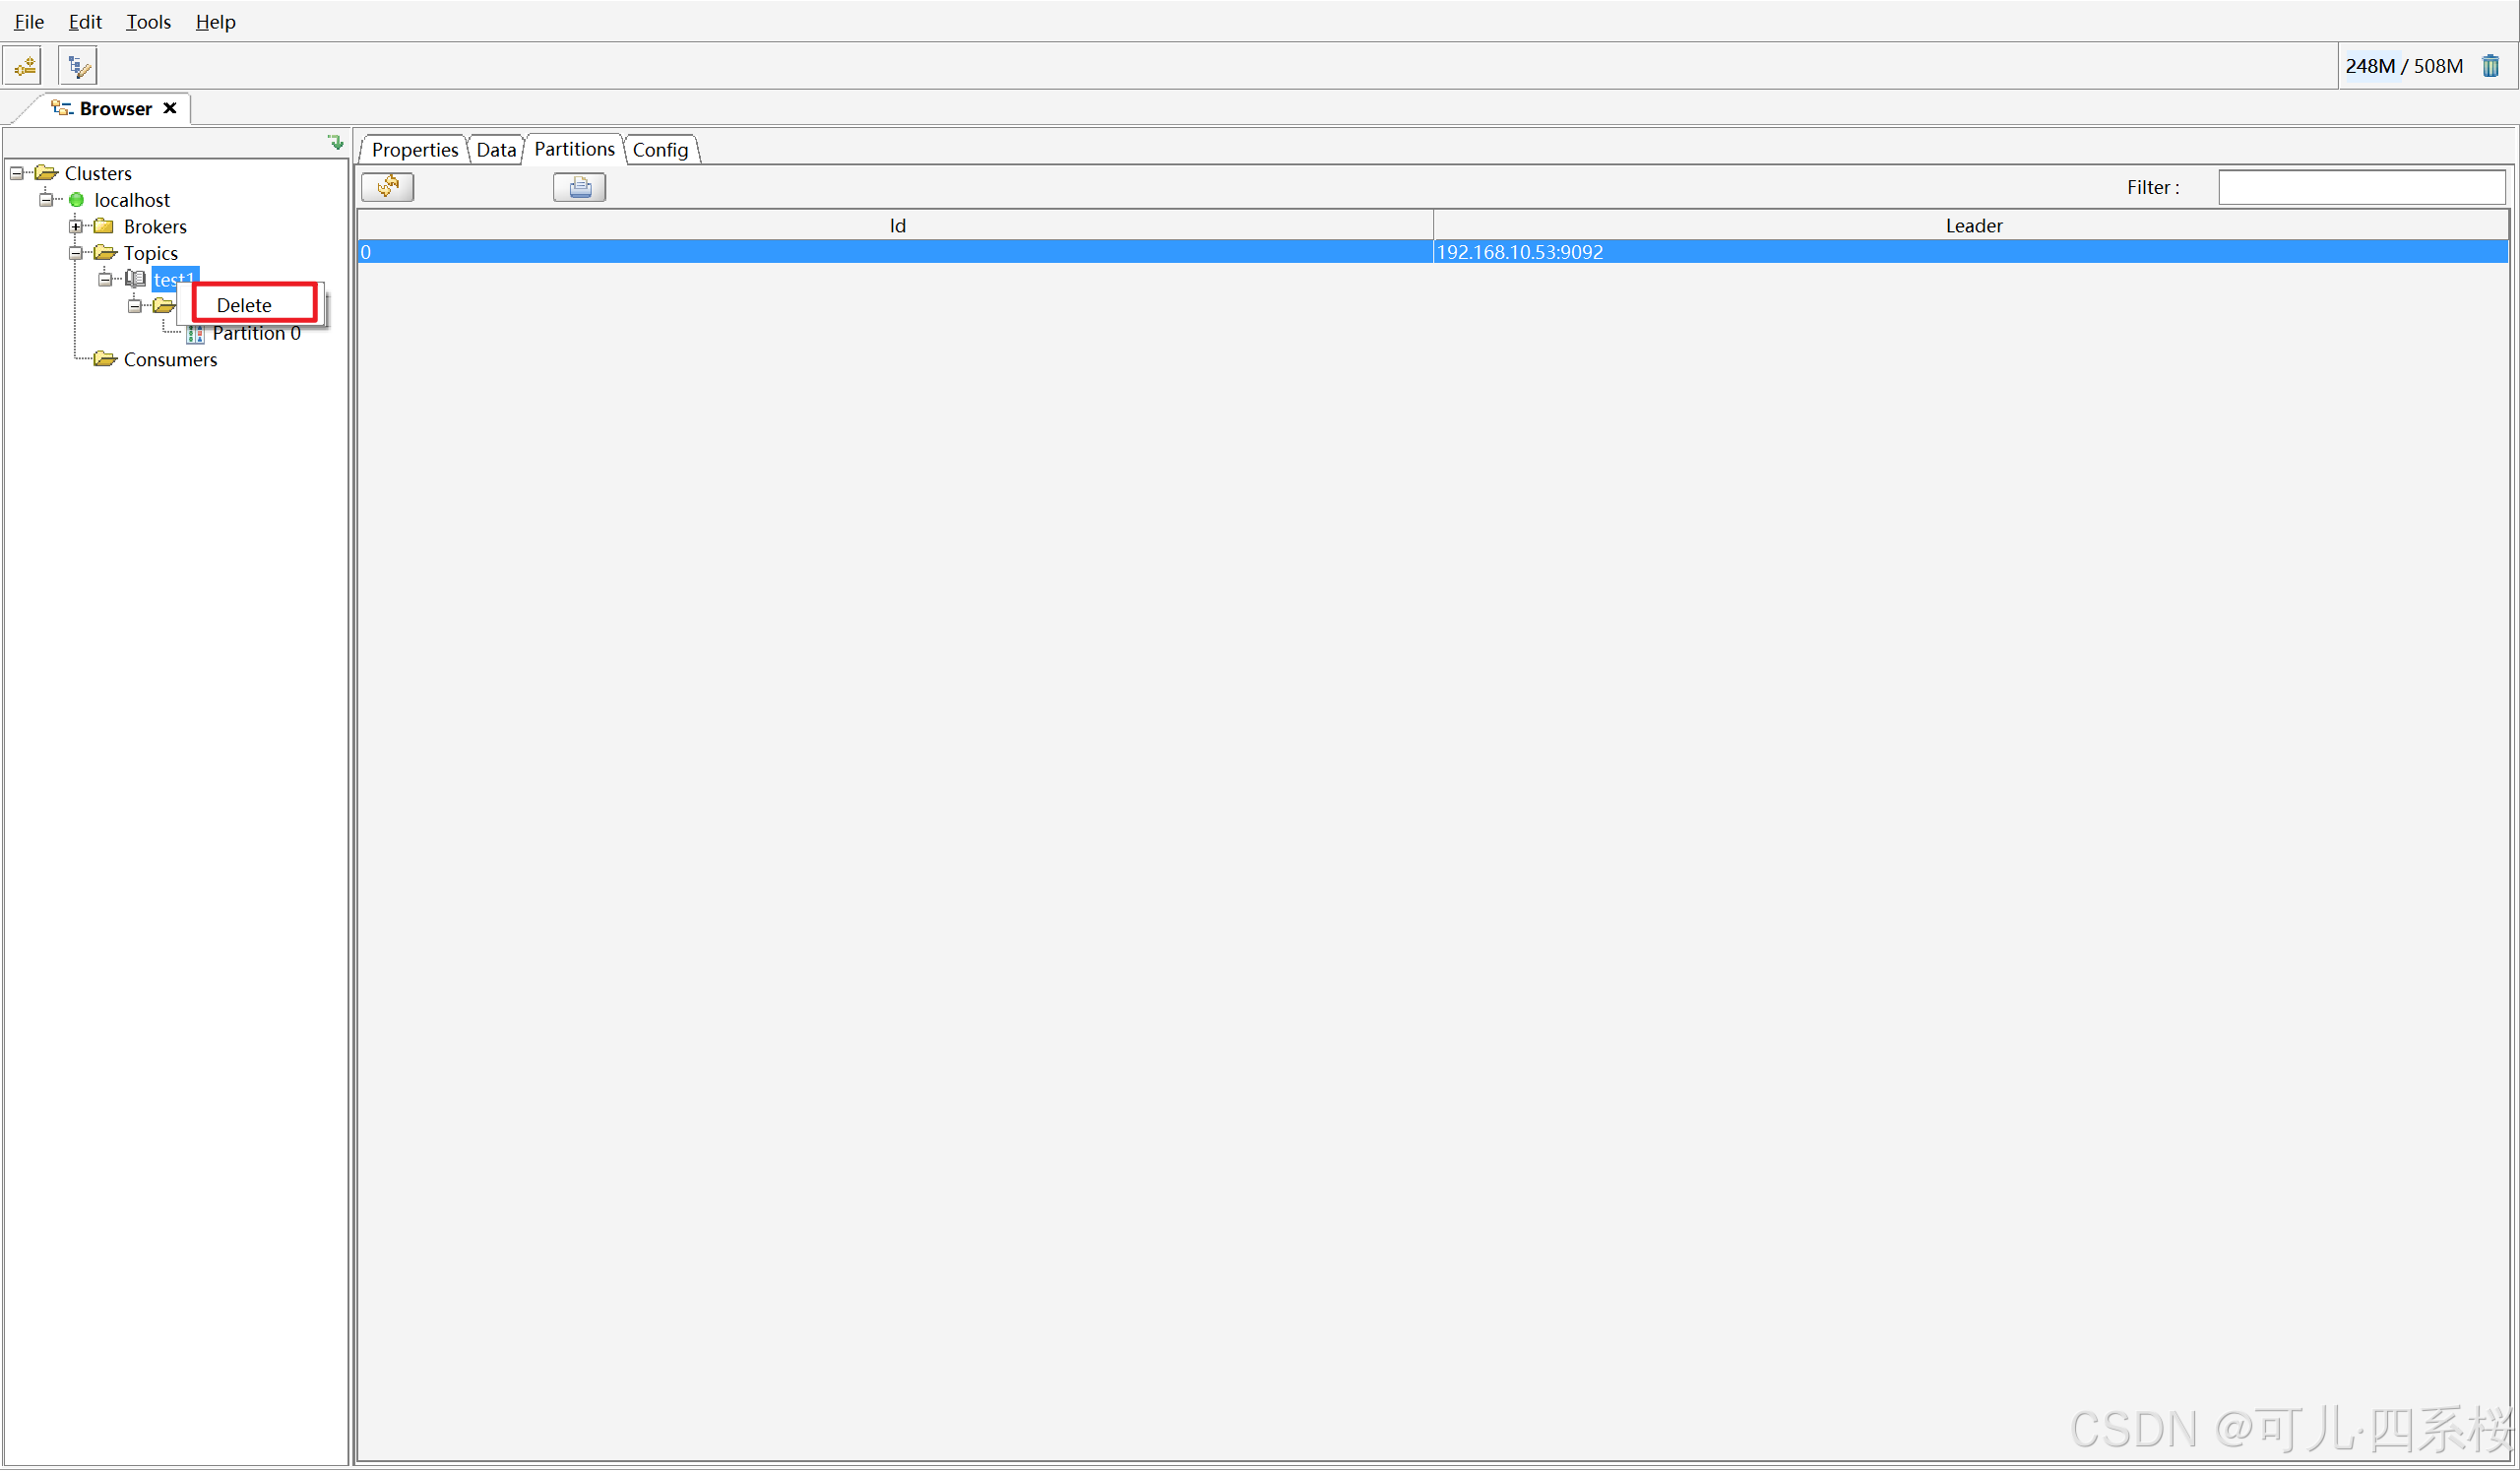
Task: Click the green localhost connection status icon
Action: click(x=77, y=200)
